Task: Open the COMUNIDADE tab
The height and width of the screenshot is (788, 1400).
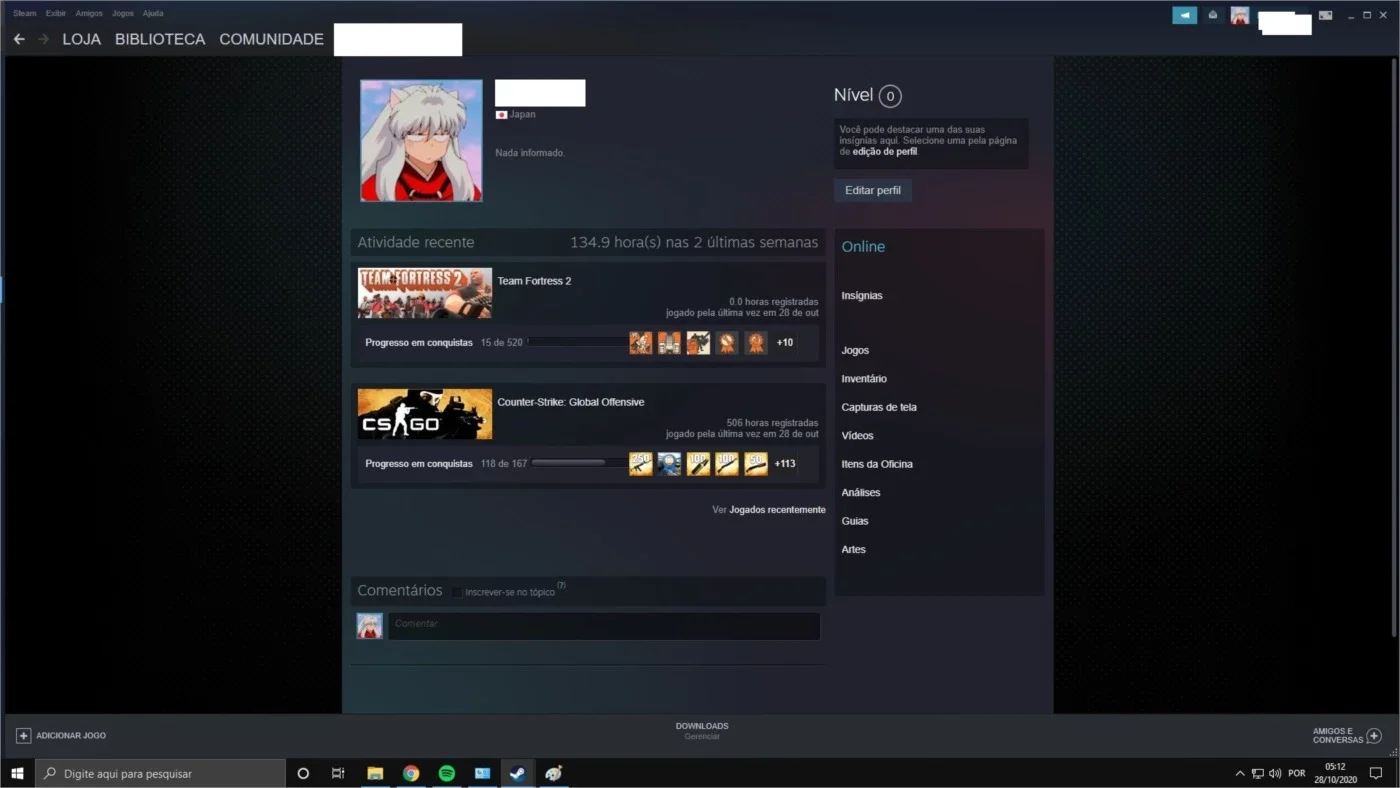Action: (x=272, y=39)
